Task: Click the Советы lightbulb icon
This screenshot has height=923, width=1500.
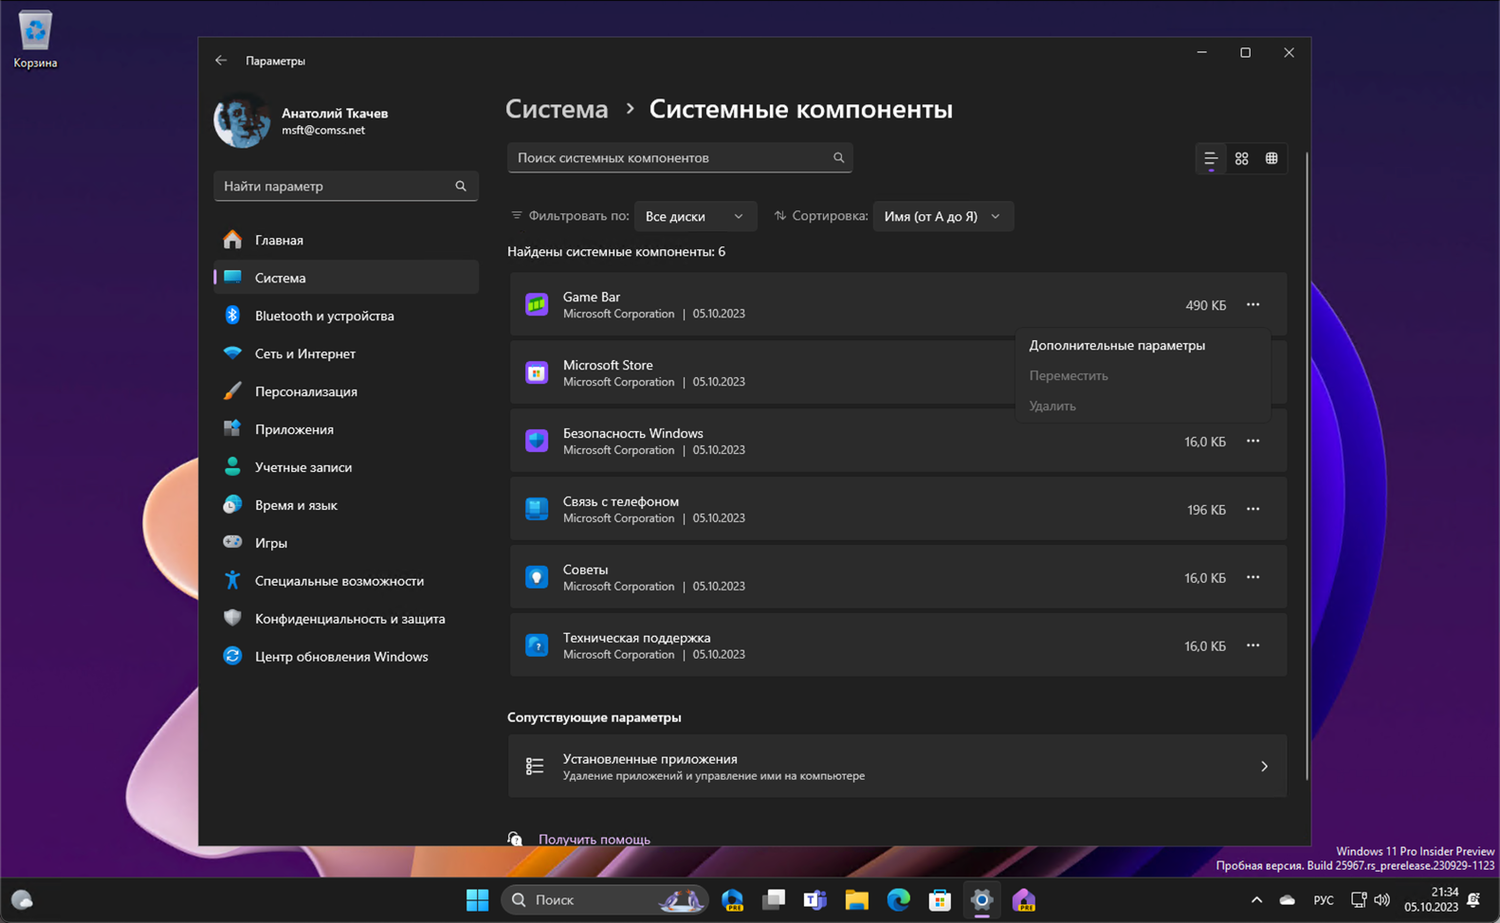Action: click(537, 577)
